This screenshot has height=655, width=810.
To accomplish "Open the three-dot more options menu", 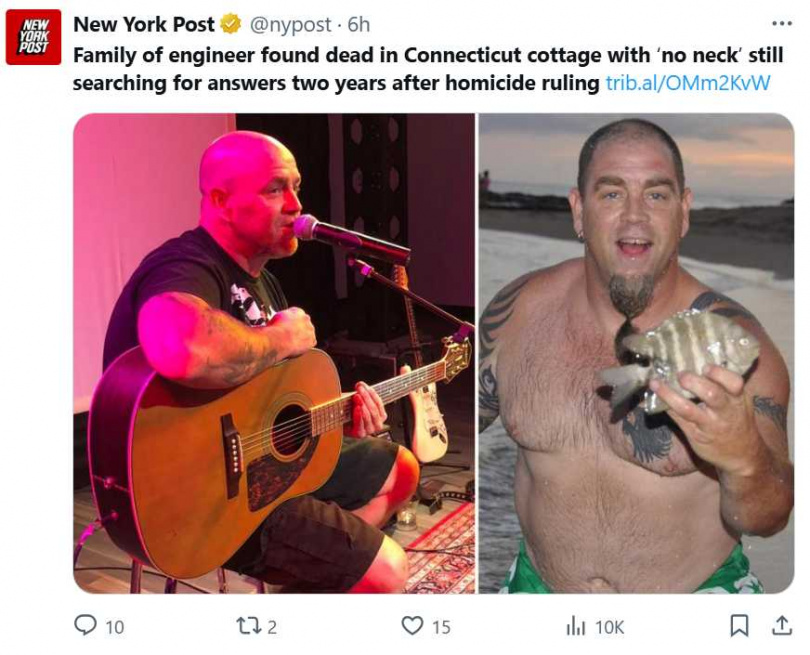I will [x=782, y=24].
